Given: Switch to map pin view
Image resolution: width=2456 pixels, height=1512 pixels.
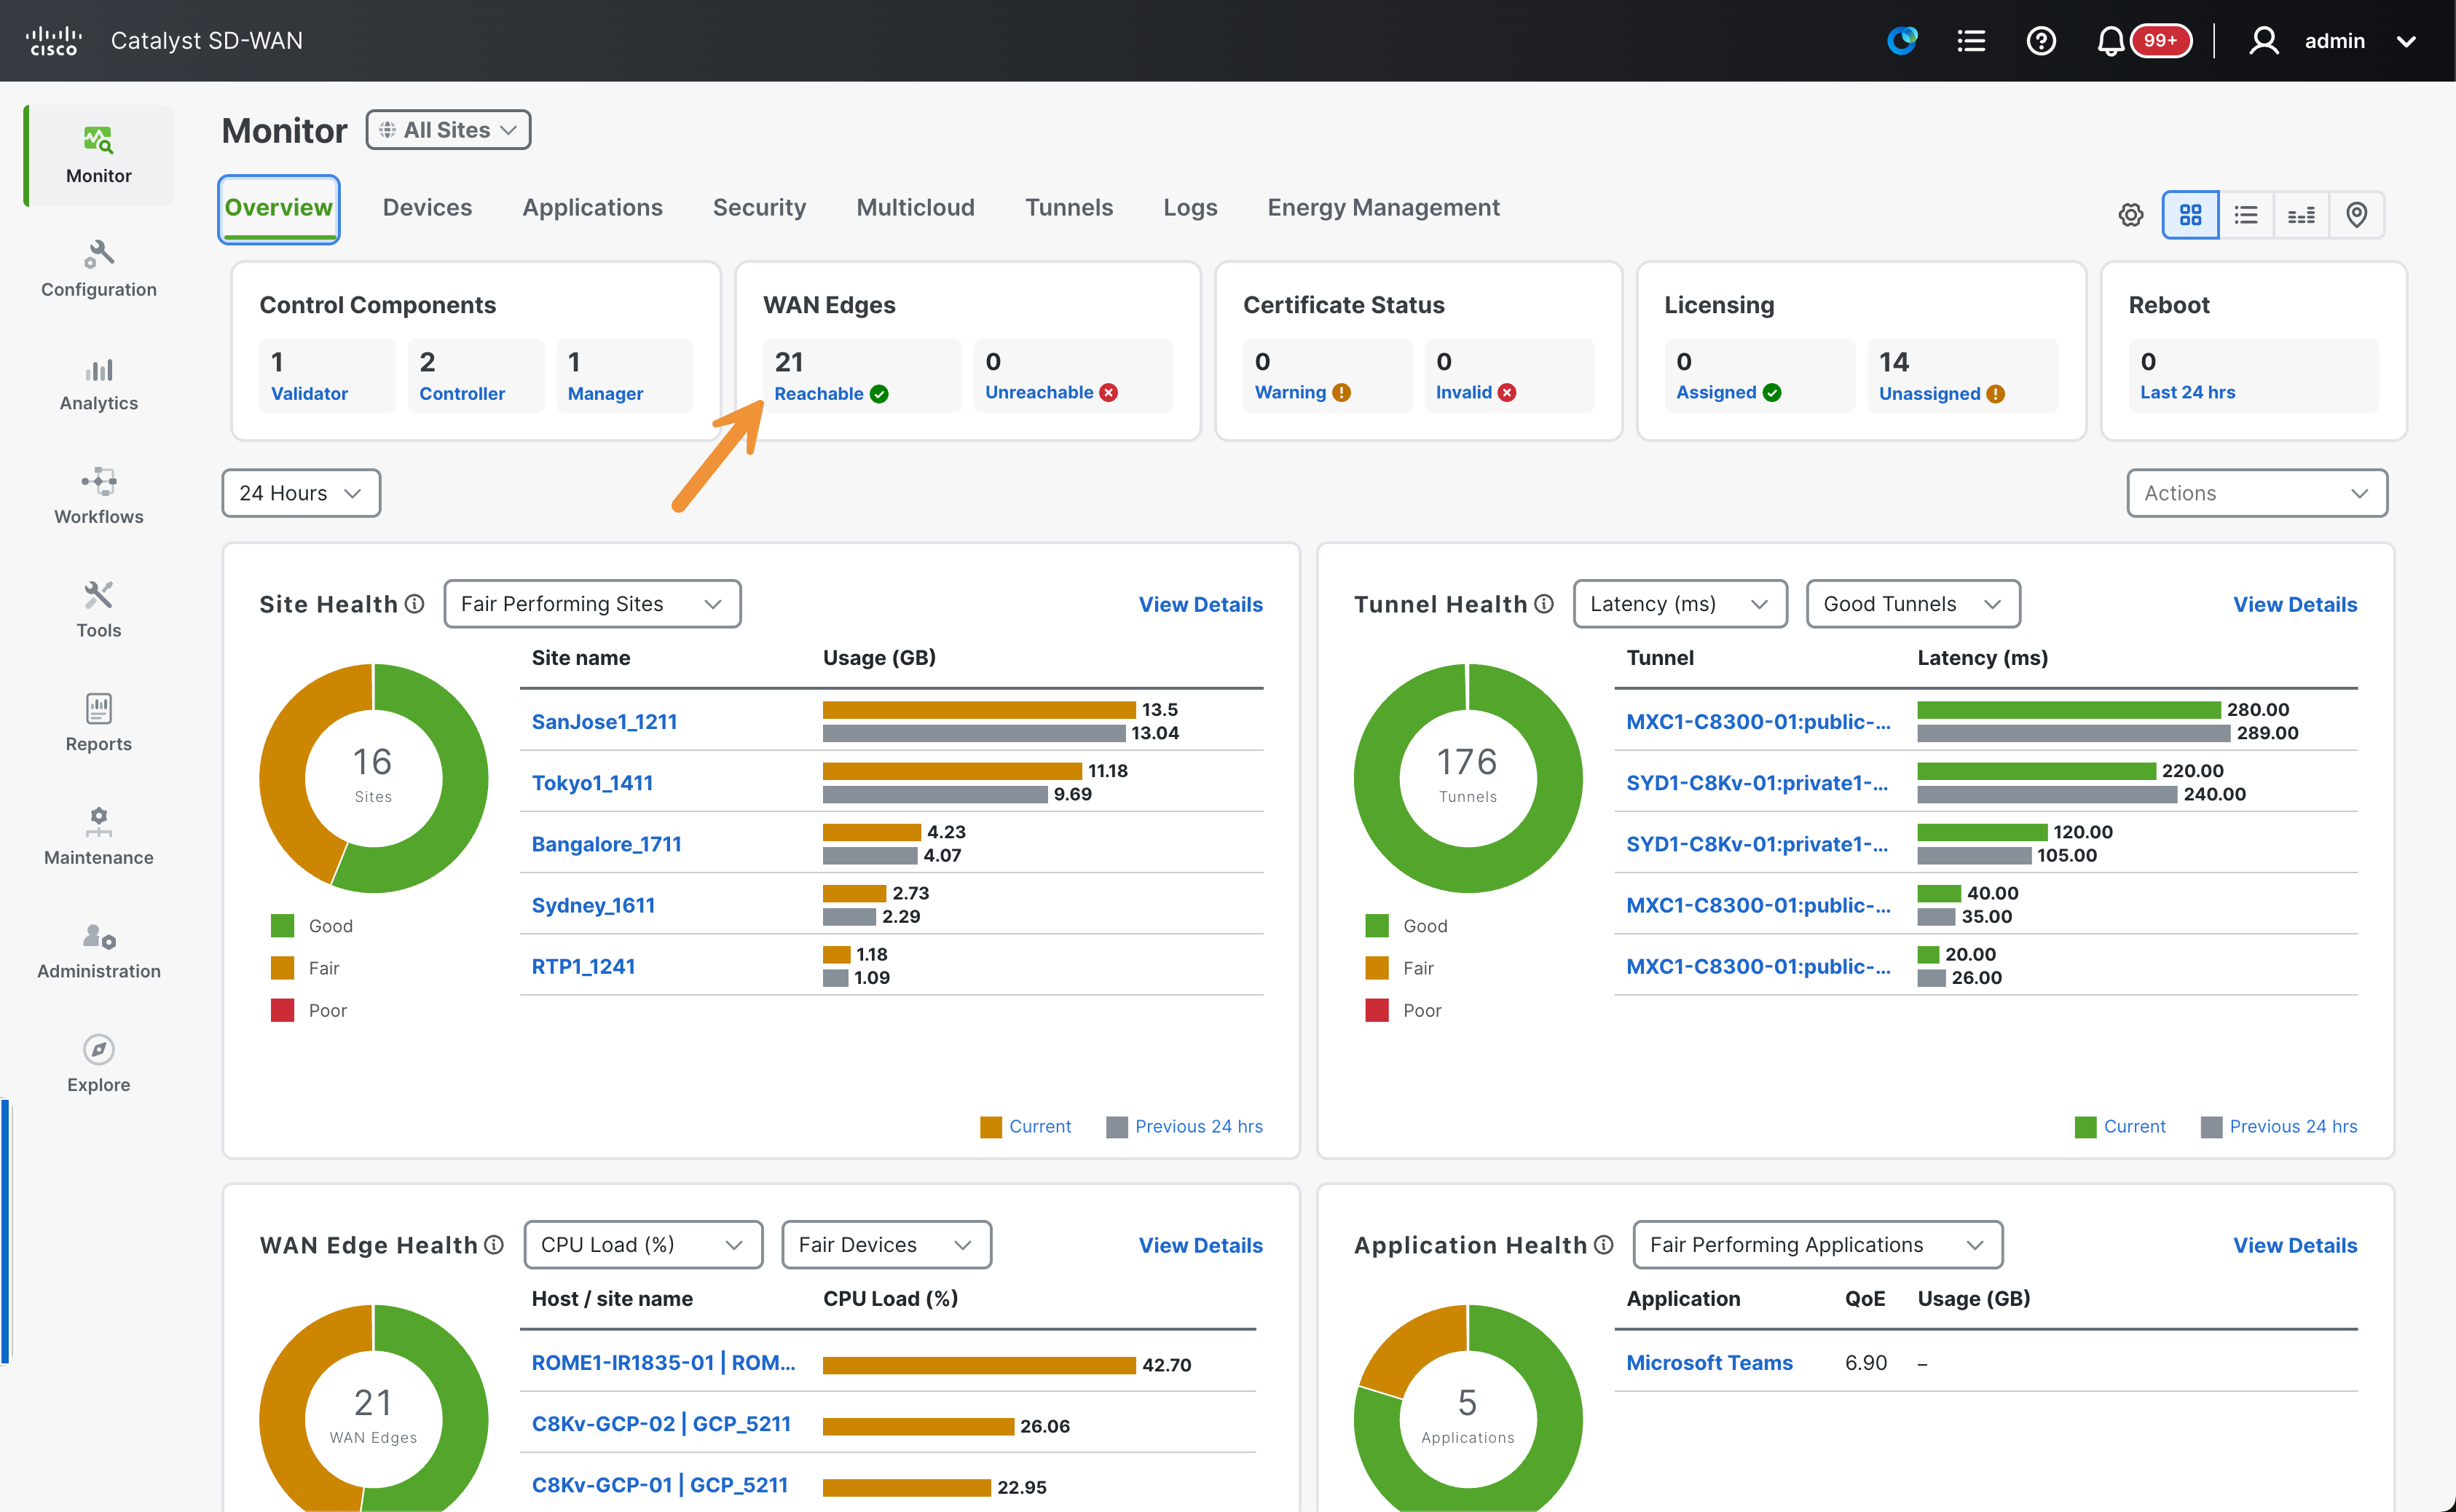Looking at the screenshot, I should [2356, 214].
